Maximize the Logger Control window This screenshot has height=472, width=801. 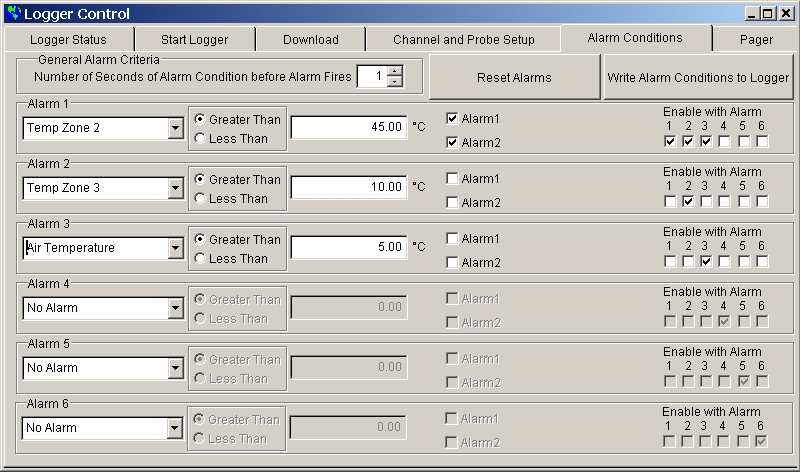click(x=768, y=13)
